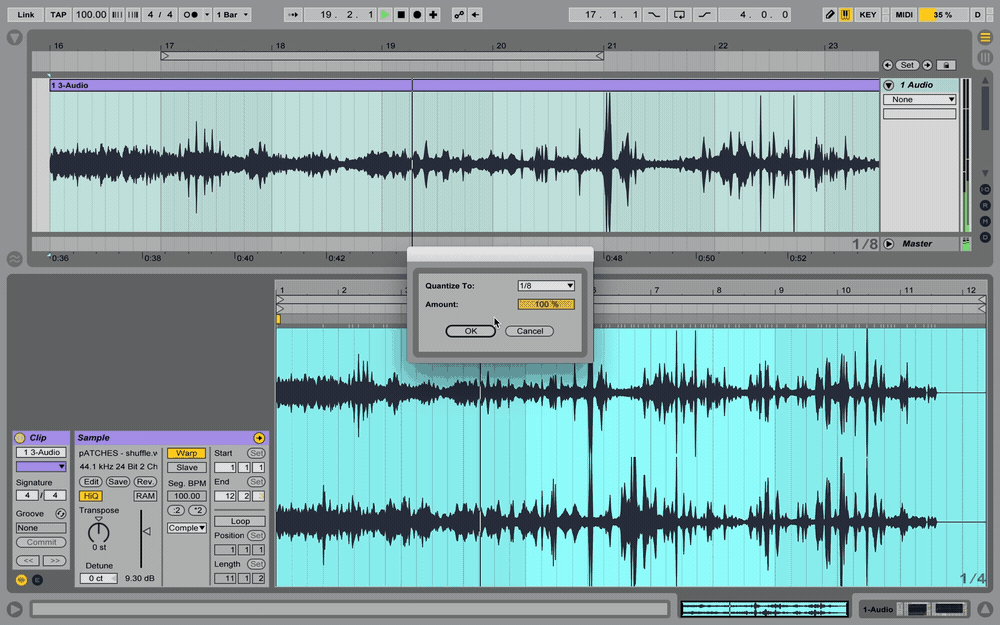
Task: Click the Follow playback arrow icon
Action: pos(293,15)
